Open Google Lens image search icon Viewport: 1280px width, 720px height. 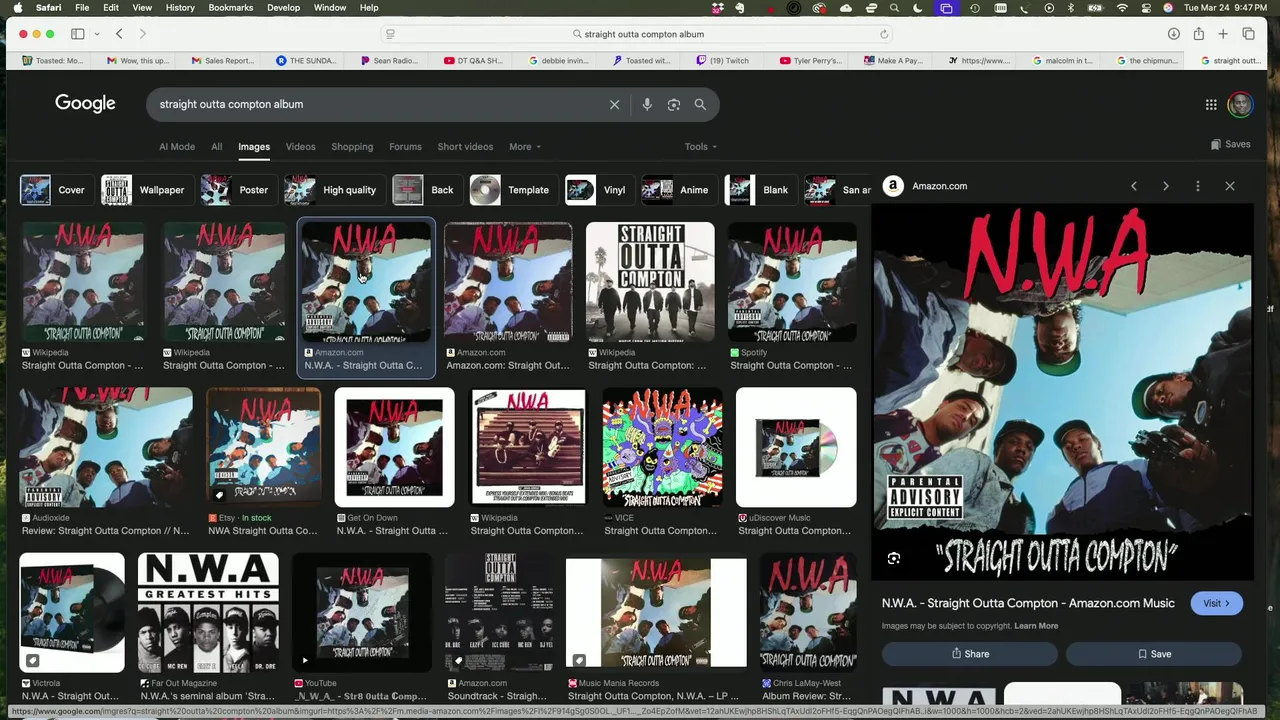click(x=674, y=104)
